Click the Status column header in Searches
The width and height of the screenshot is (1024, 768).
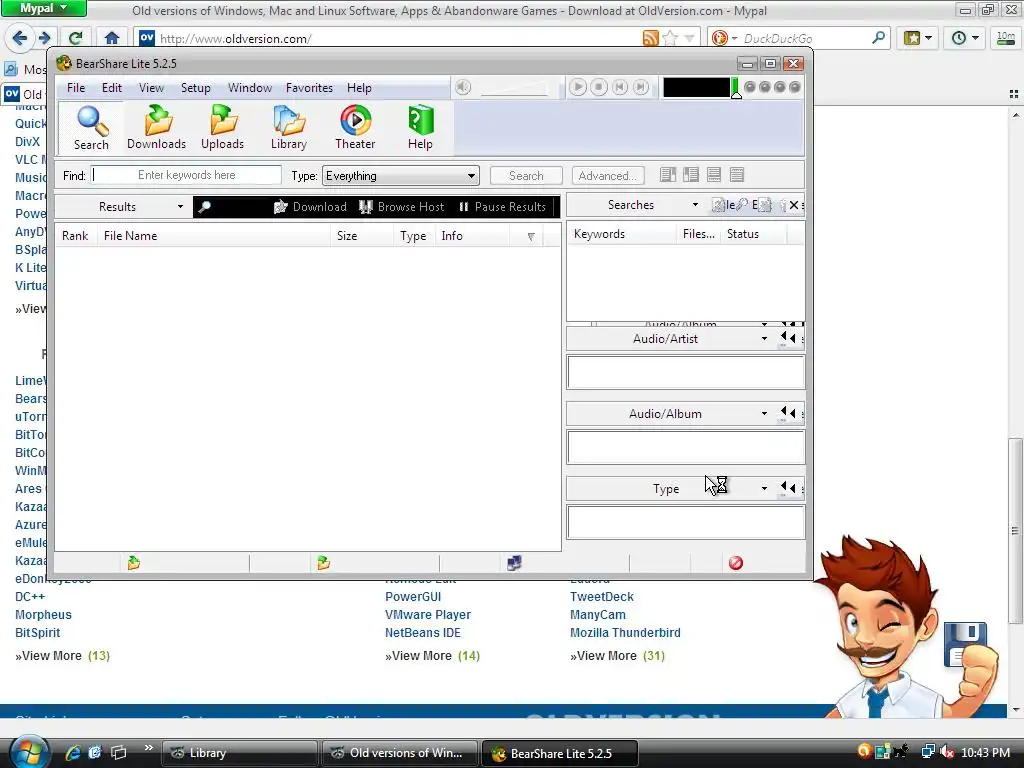click(755, 234)
